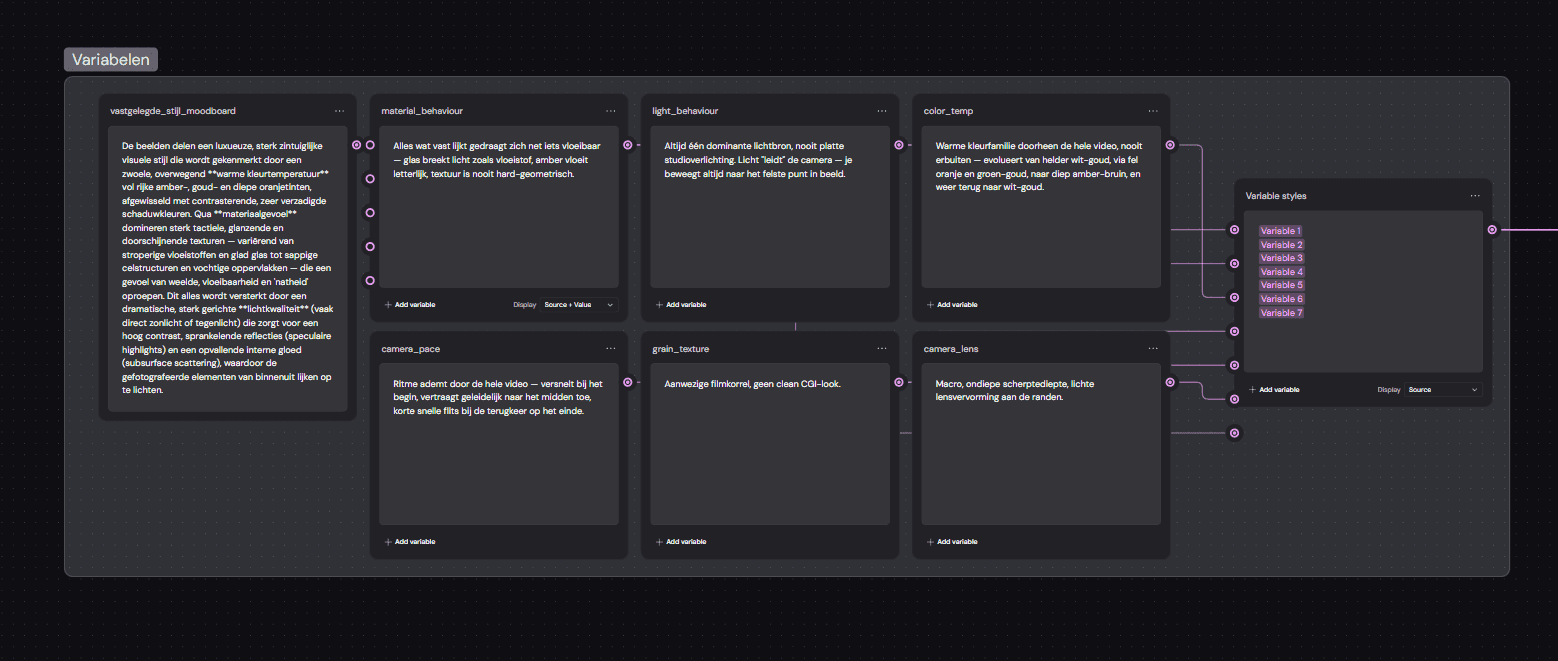The width and height of the screenshot is (1558, 661).
Task: Open the vastgelegde_stijl_moodboard node options menu
Action: point(340,111)
